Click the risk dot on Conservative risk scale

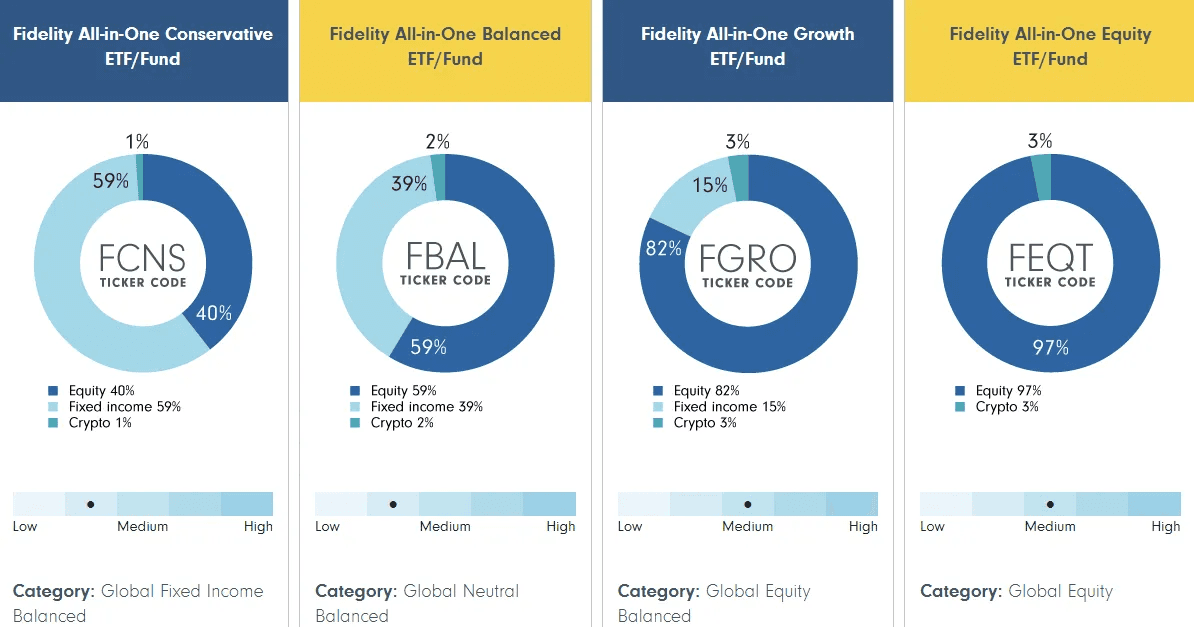pos(91,504)
